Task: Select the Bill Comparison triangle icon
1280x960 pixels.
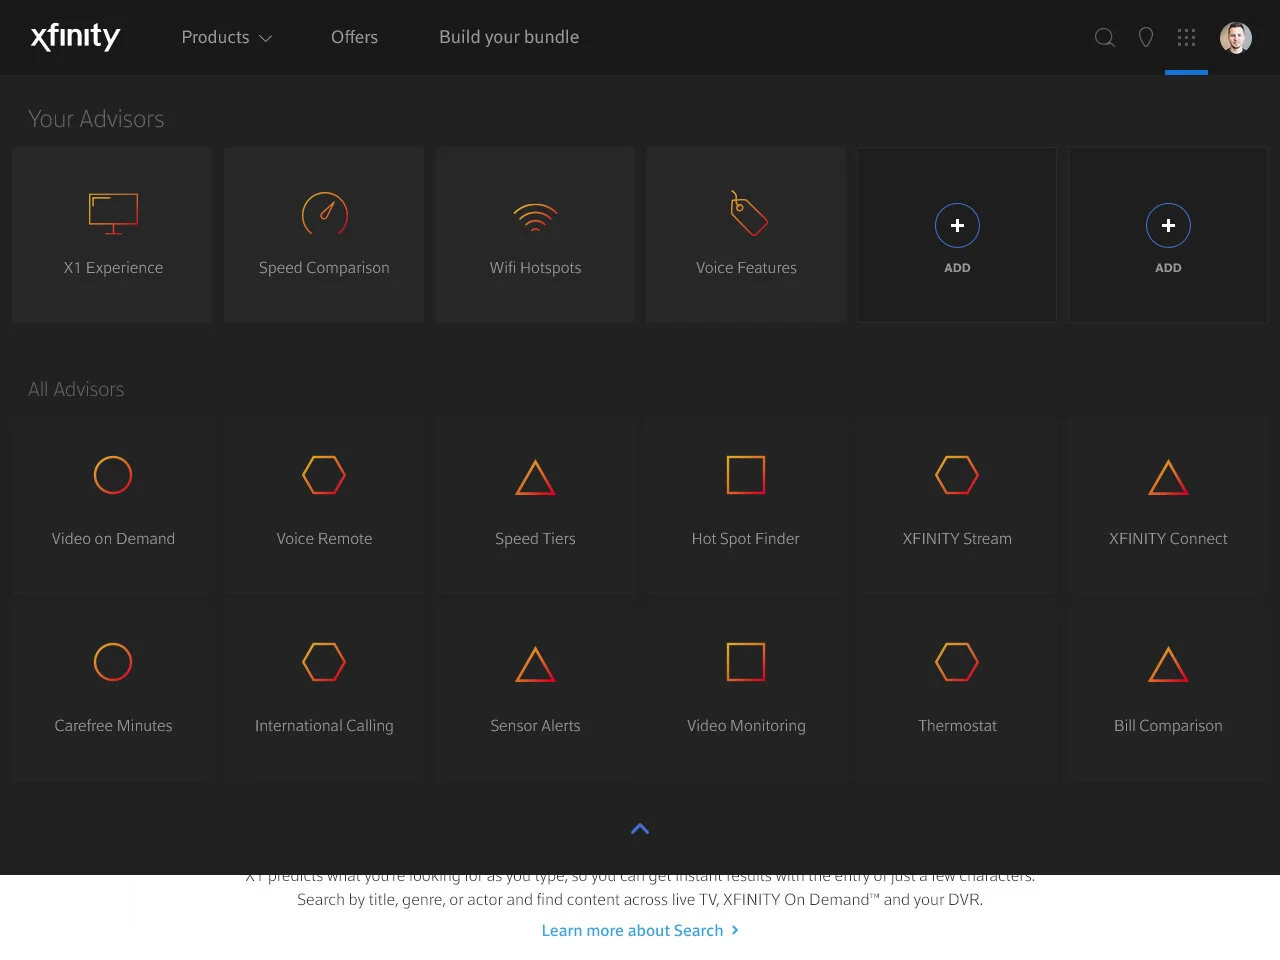Action: (x=1168, y=665)
